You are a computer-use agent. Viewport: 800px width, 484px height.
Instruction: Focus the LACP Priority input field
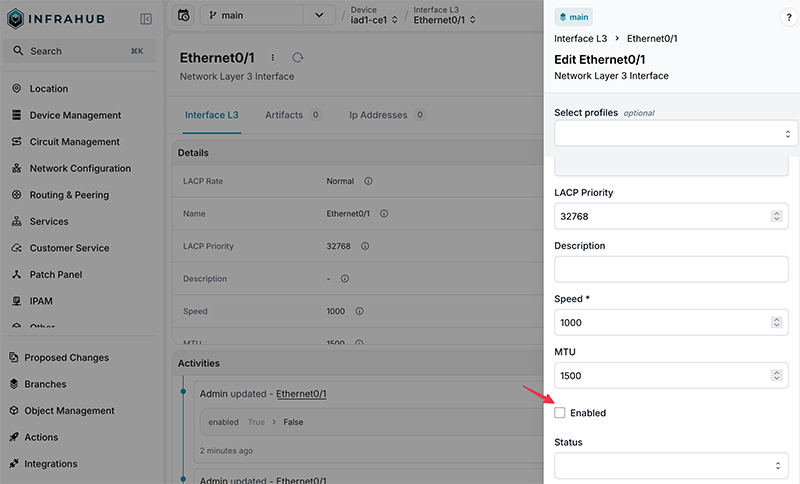pos(671,216)
